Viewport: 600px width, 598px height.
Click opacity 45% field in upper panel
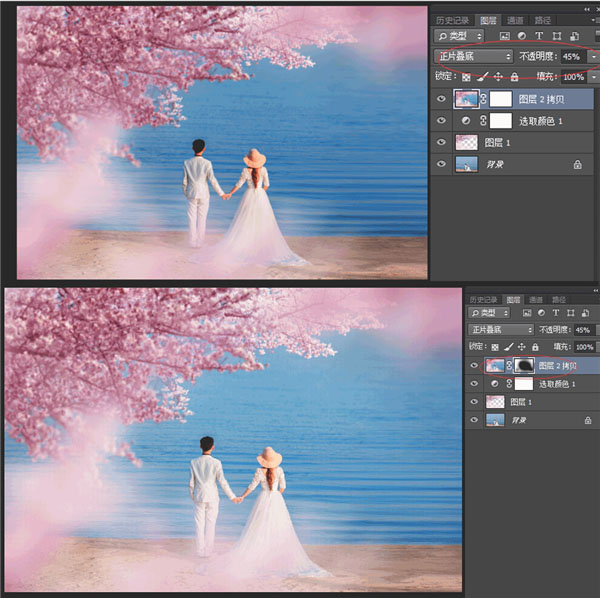coord(574,57)
